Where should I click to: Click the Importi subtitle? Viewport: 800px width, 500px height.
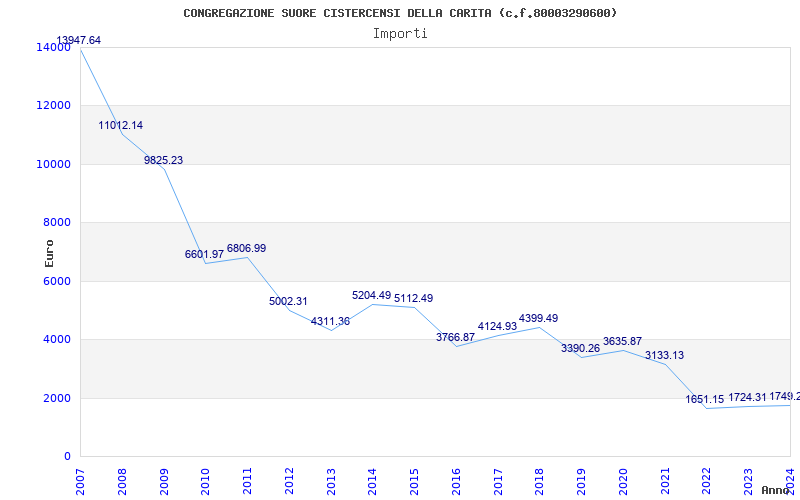click(x=400, y=34)
